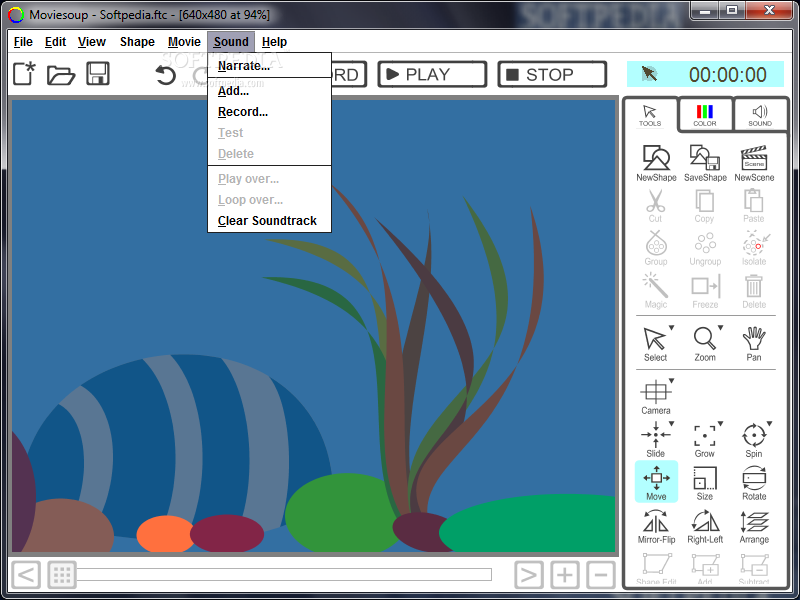800x600 pixels.
Task: Close the open Sound menu
Action: click(231, 42)
